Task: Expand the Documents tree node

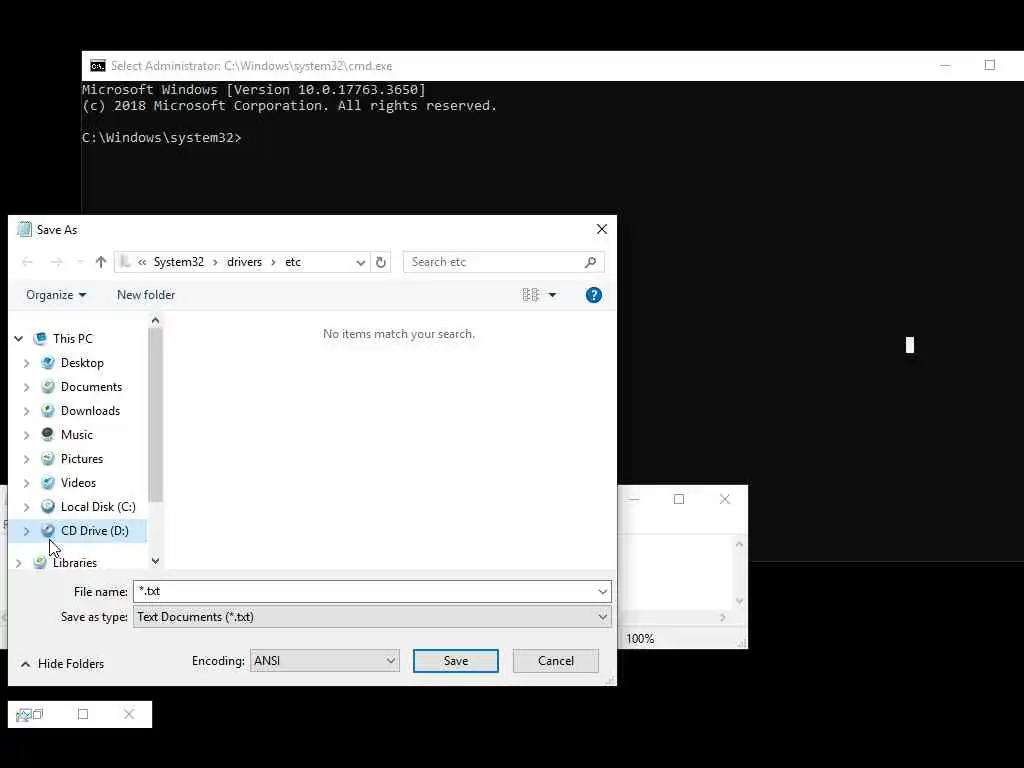Action: point(27,387)
